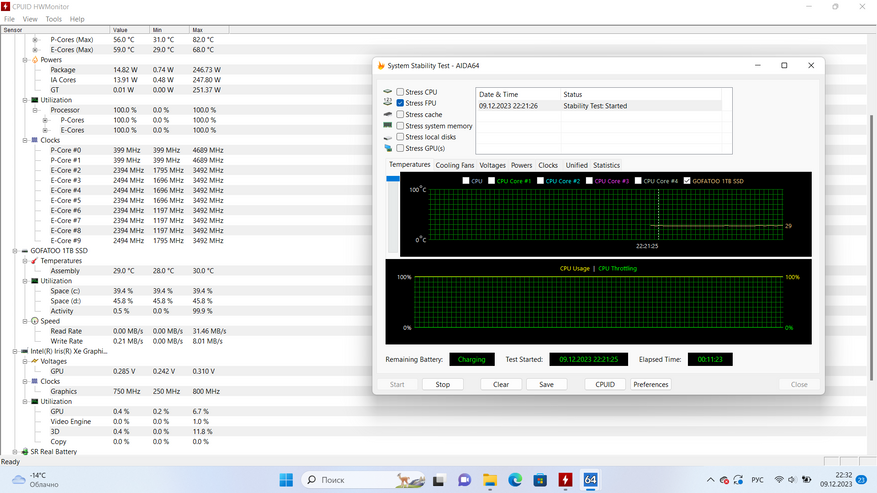The image size is (877, 493).
Task: Click the Powers flame icon in sensor tree
Action: click(33, 60)
